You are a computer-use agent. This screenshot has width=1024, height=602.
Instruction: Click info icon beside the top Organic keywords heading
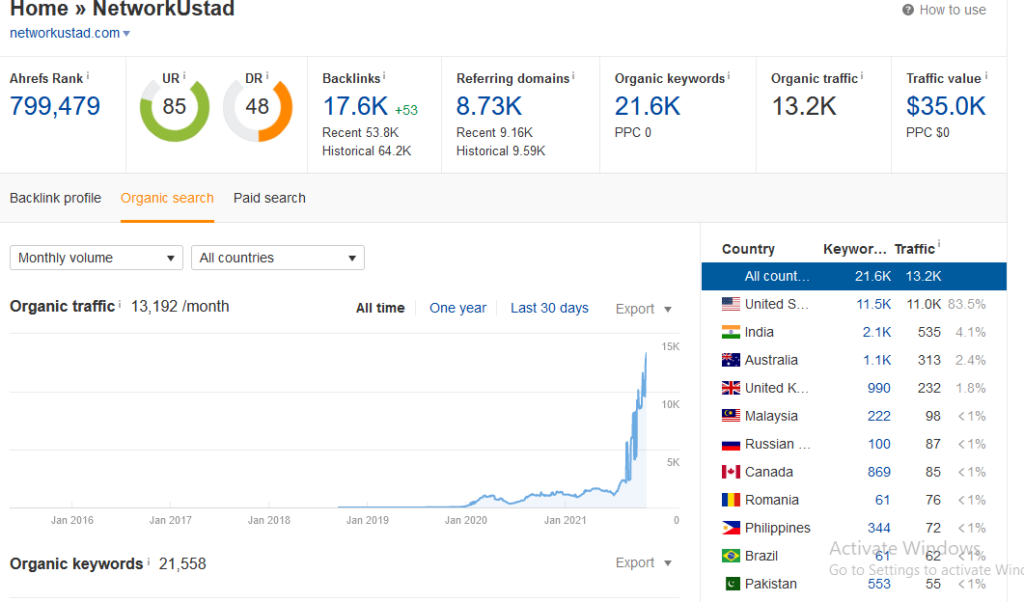click(x=729, y=76)
